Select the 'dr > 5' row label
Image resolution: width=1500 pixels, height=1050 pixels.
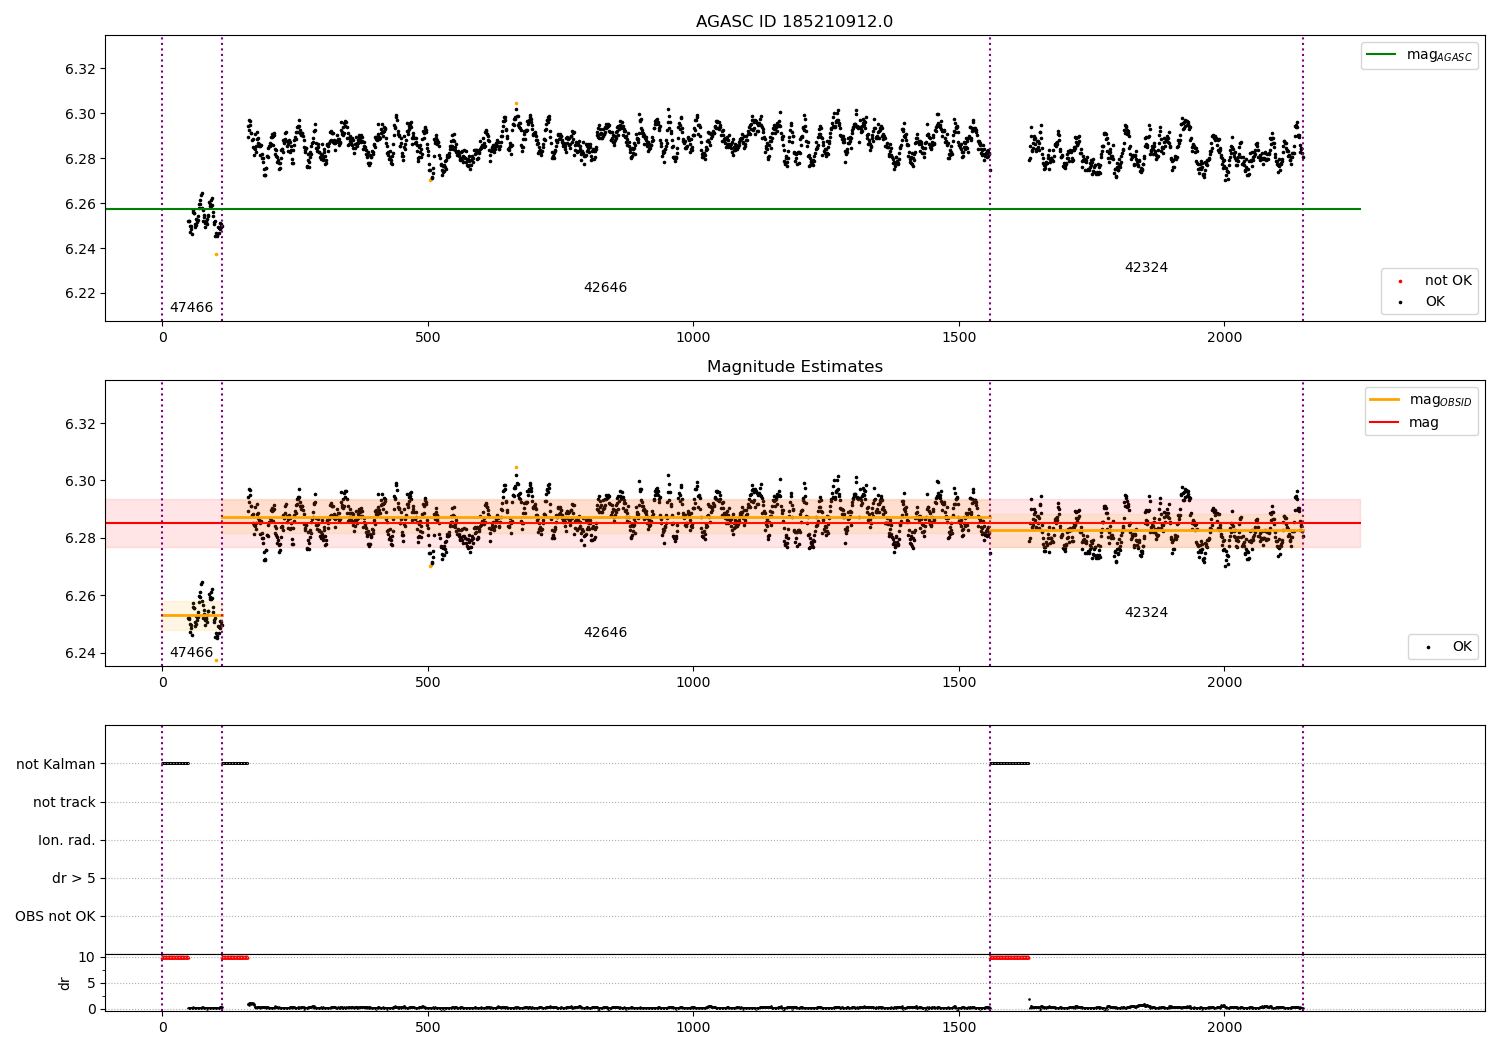[74, 878]
